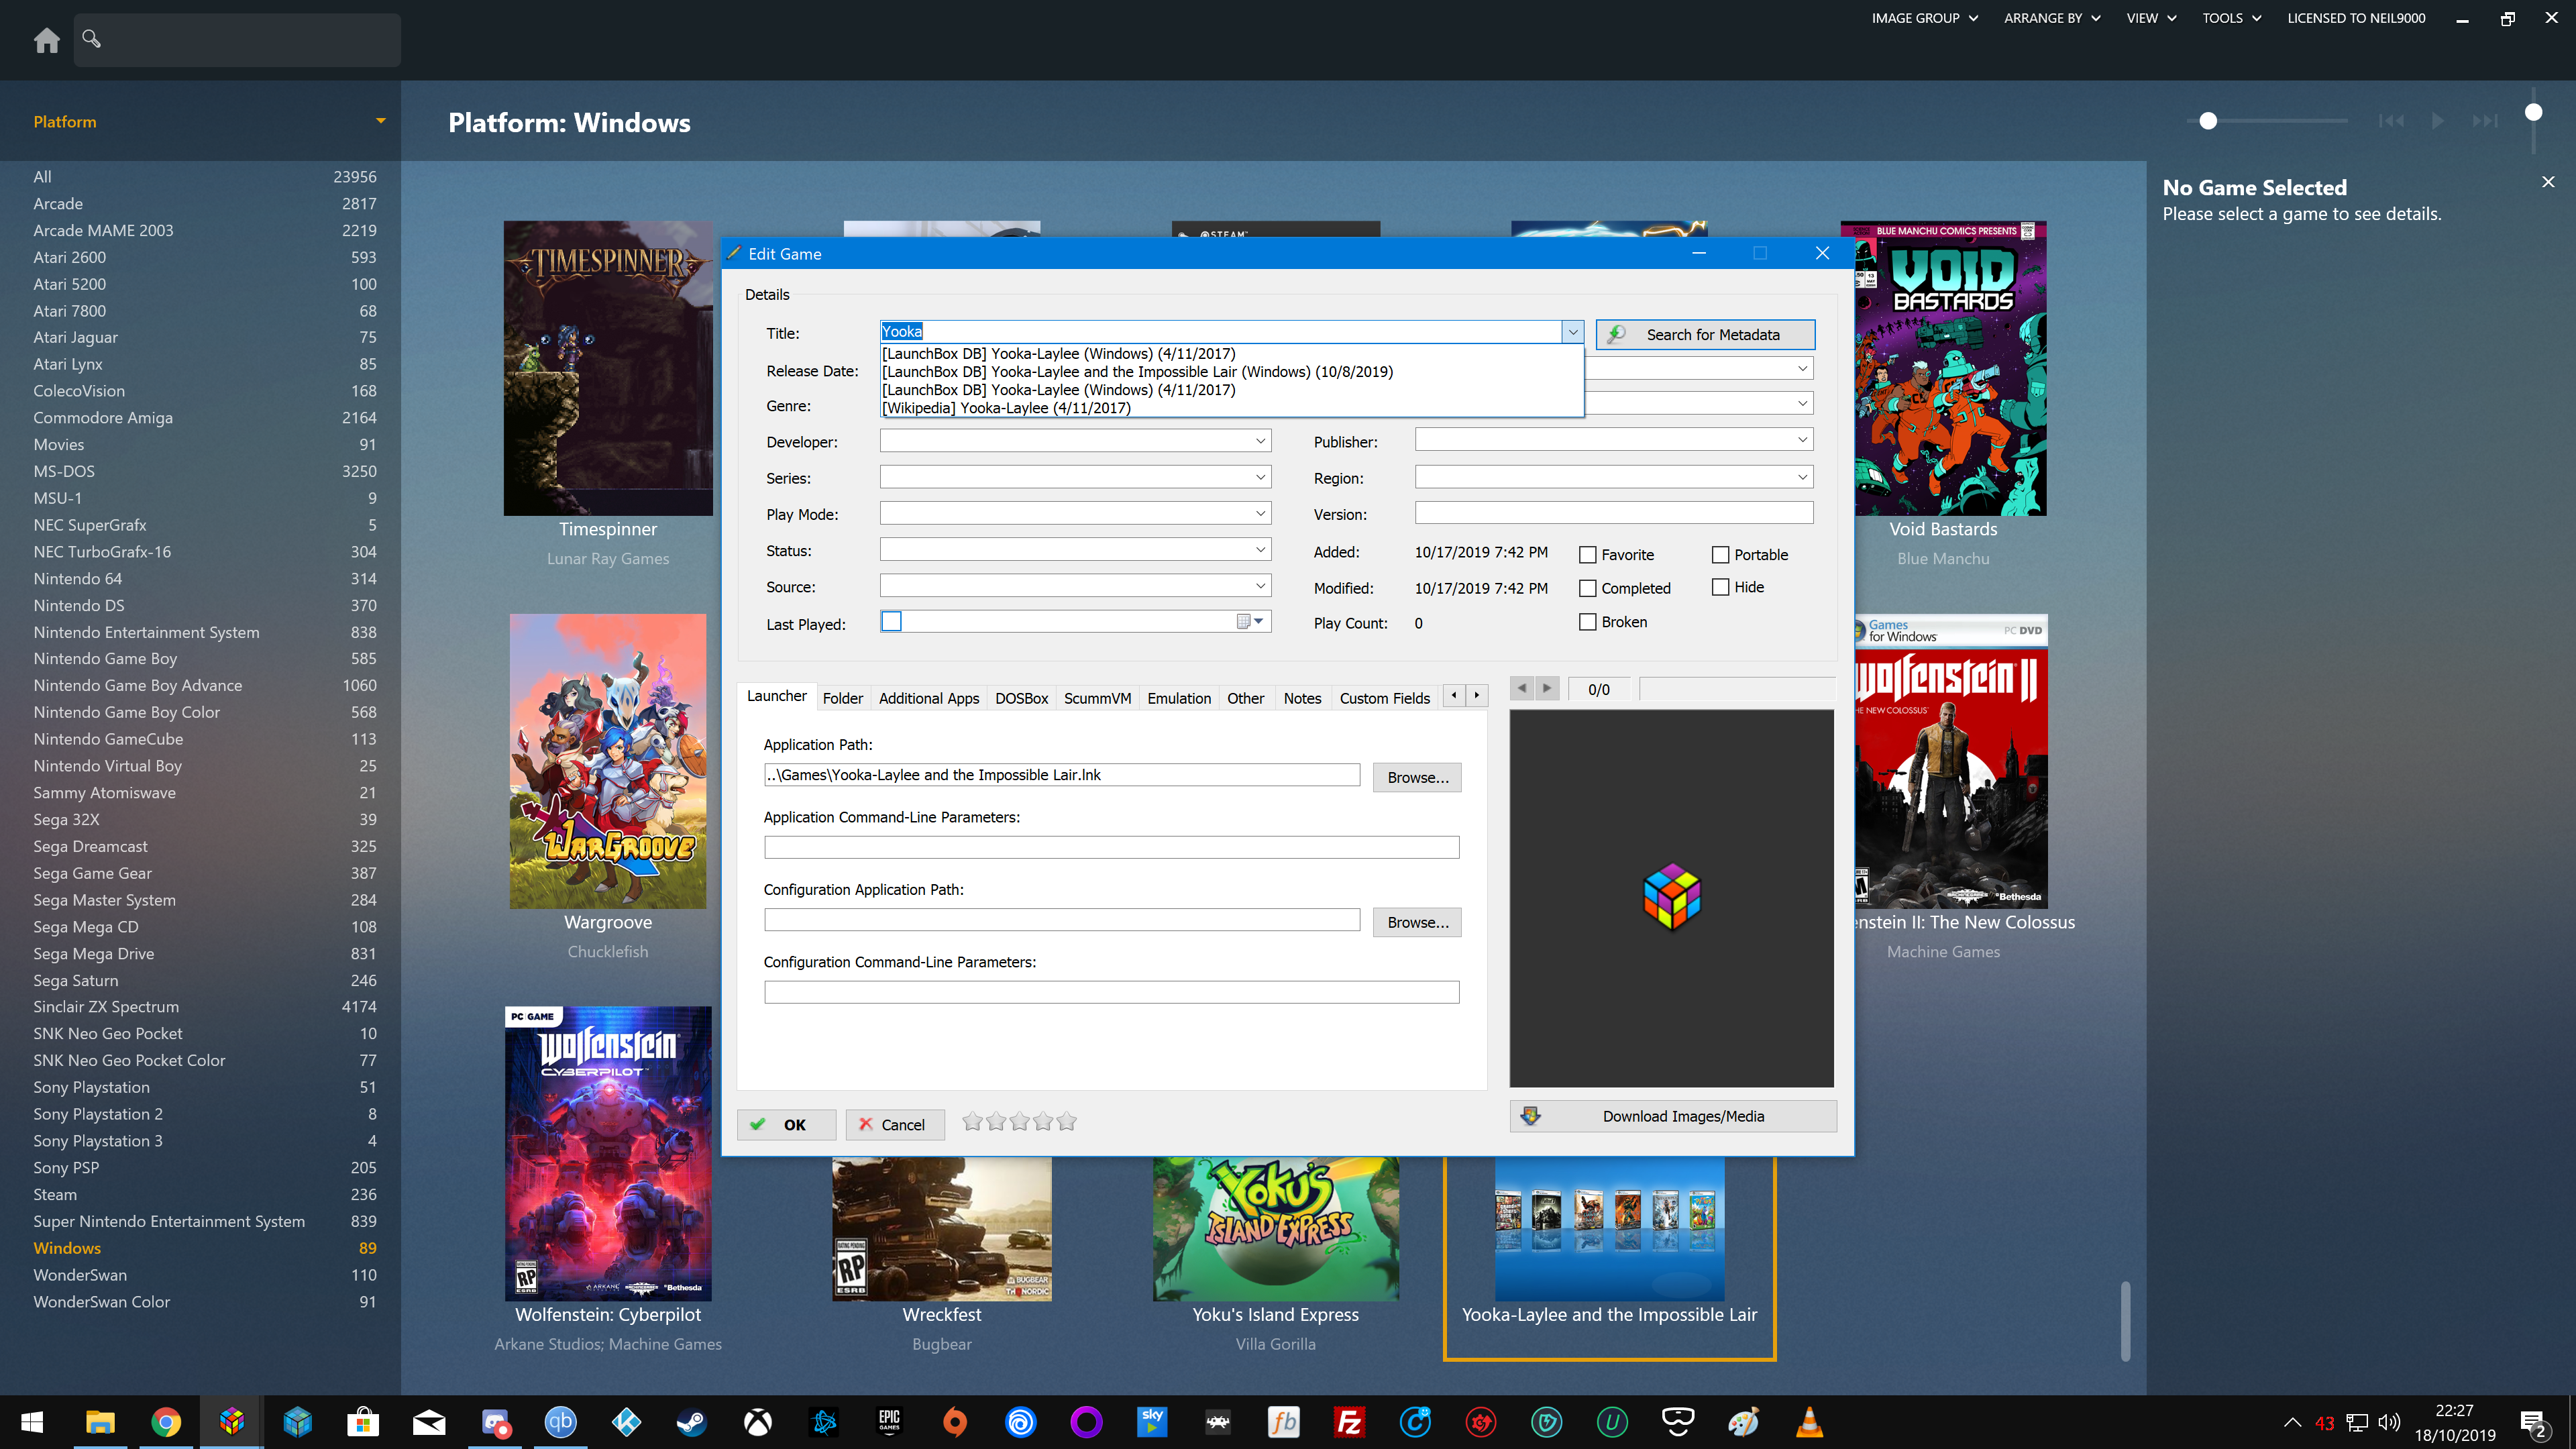Viewport: 2576px width, 1449px height.
Task: Click Search for Metadata button
Action: click(1705, 334)
